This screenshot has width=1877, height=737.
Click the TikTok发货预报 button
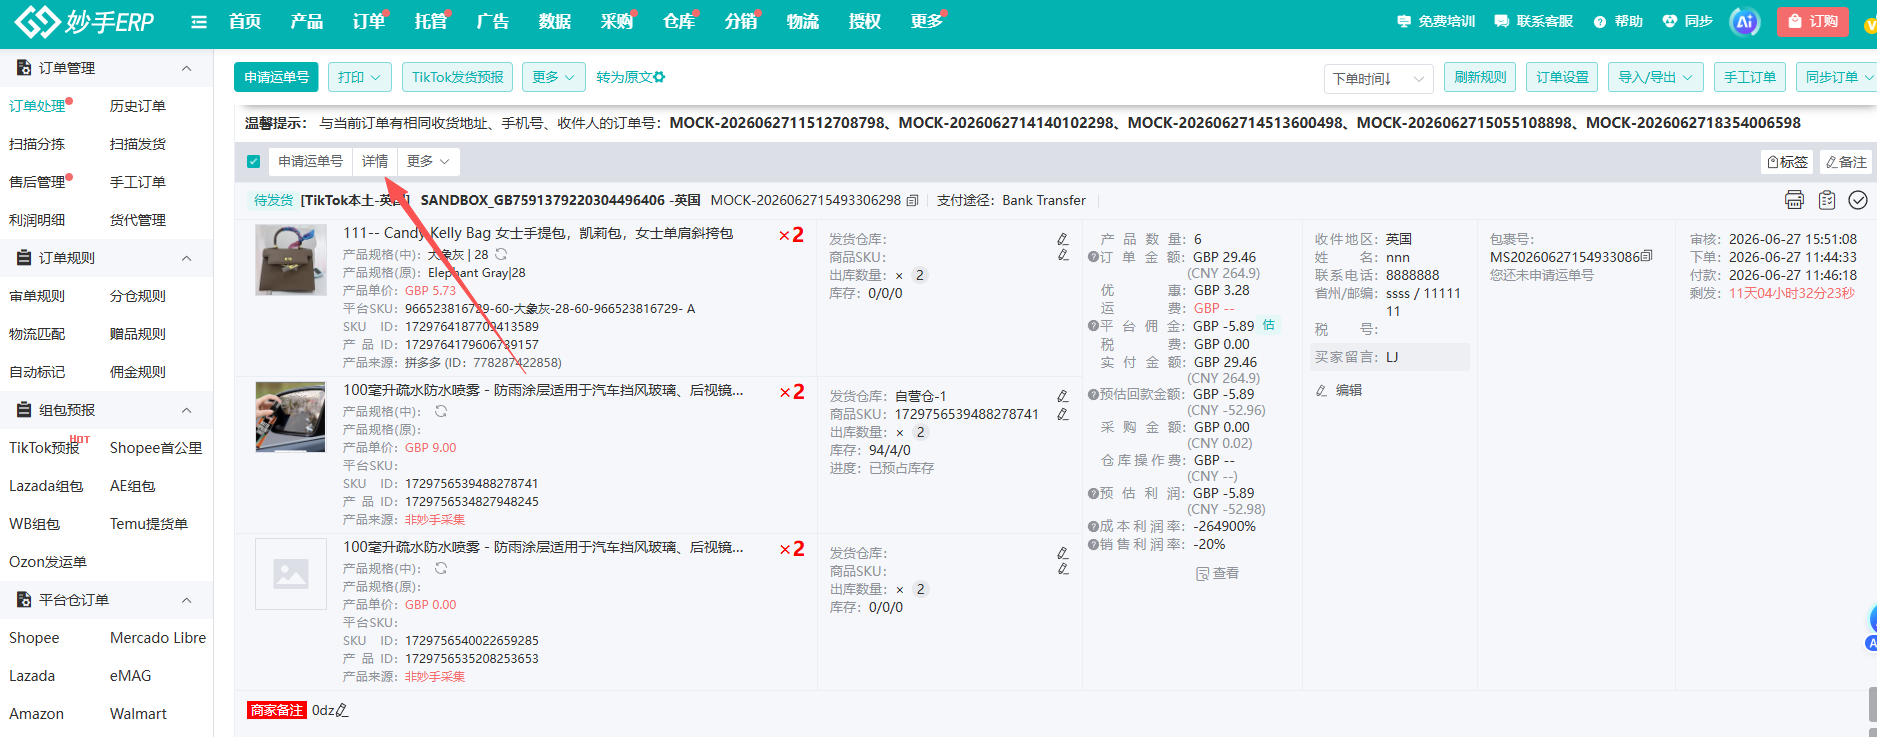pyautogui.click(x=458, y=77)
